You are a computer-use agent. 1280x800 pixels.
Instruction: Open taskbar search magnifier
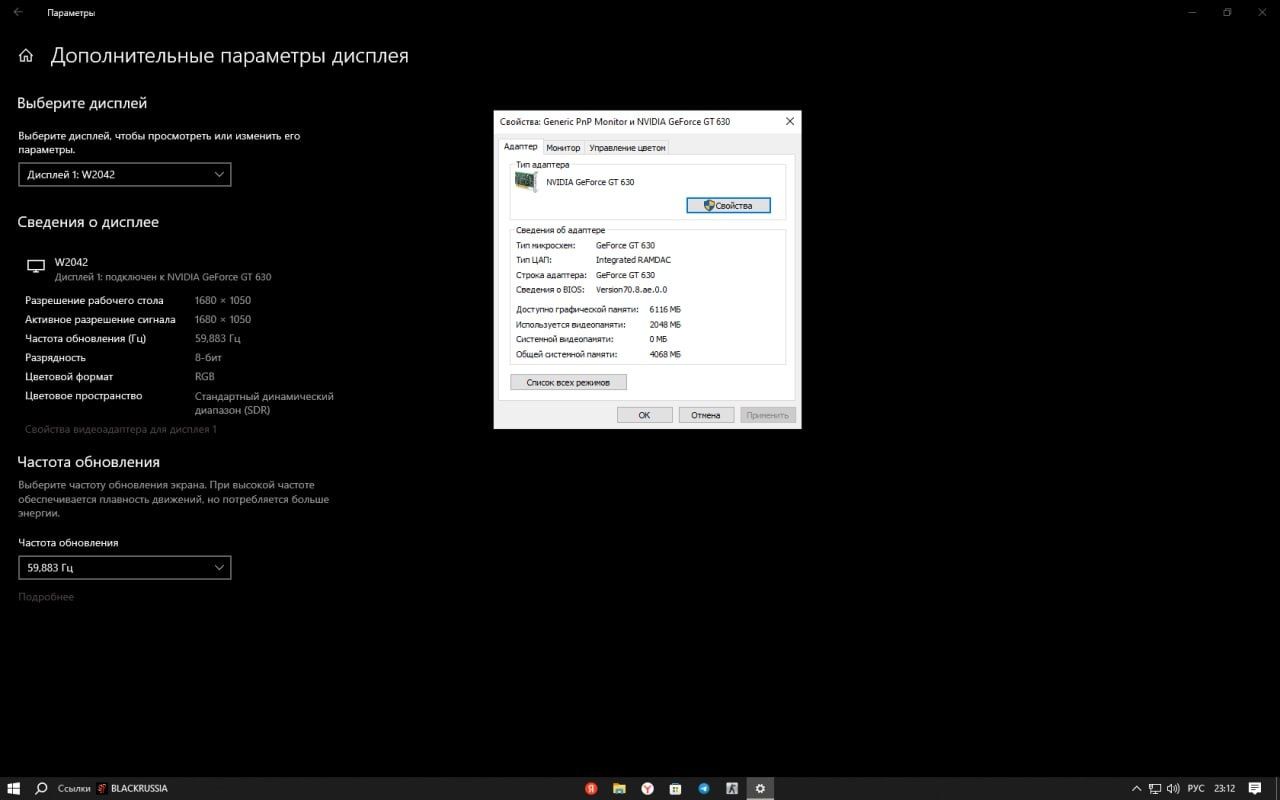tap(42, 788)
